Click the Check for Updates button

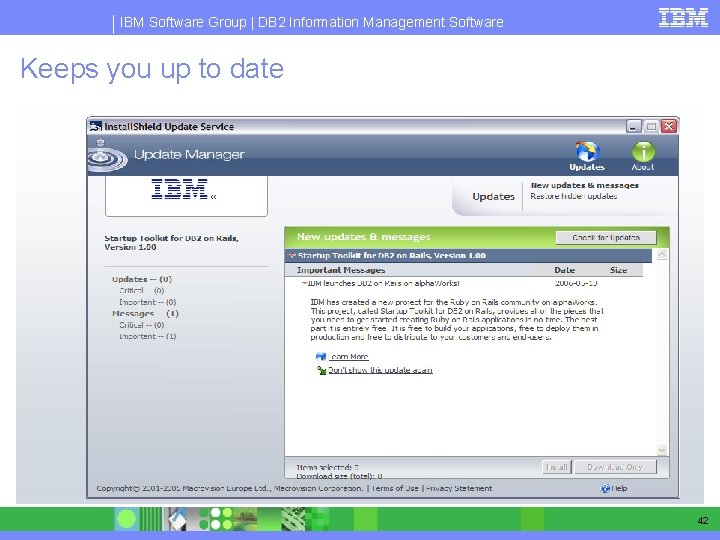click(x=606, y=237)
